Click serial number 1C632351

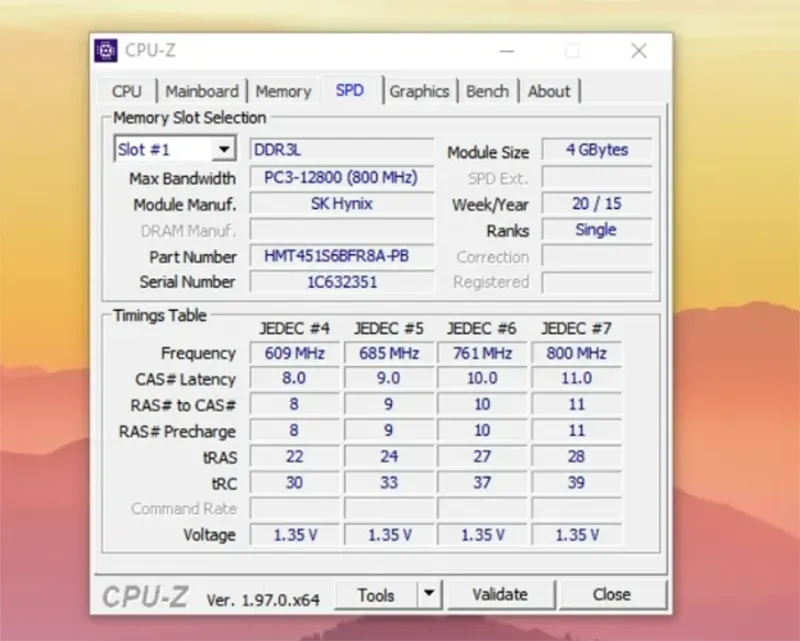342,282
